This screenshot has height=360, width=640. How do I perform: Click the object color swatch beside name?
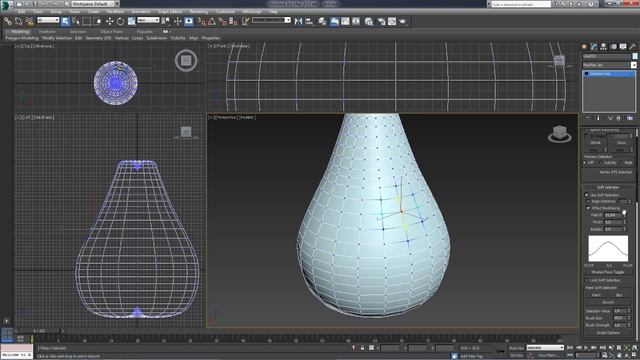tap(635, 56)
